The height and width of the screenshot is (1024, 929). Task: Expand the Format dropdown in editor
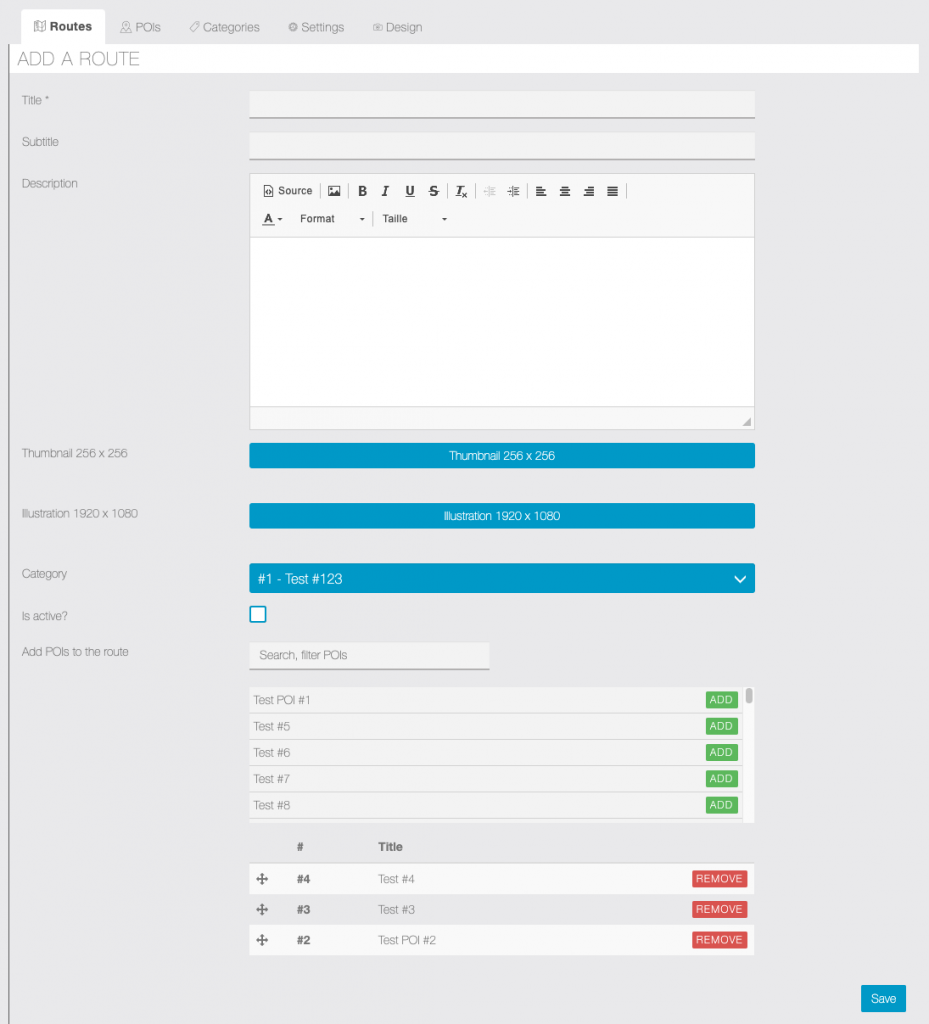point(332,219)
